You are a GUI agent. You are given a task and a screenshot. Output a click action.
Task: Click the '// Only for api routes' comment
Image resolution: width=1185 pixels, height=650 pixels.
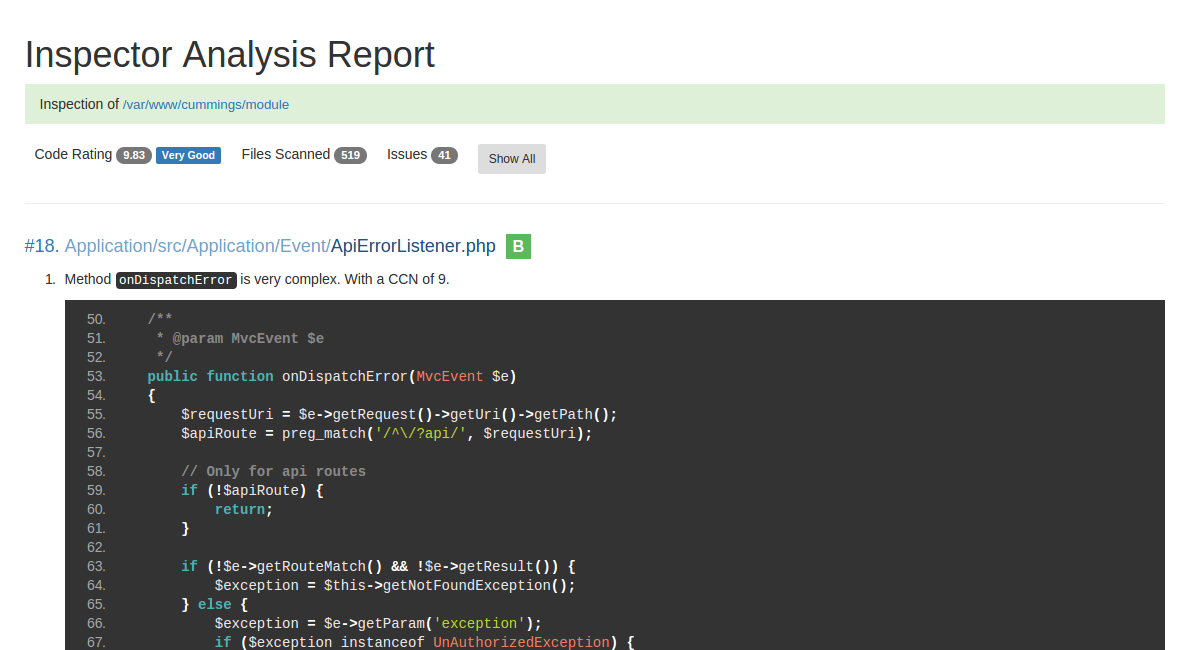coord(274,471)
